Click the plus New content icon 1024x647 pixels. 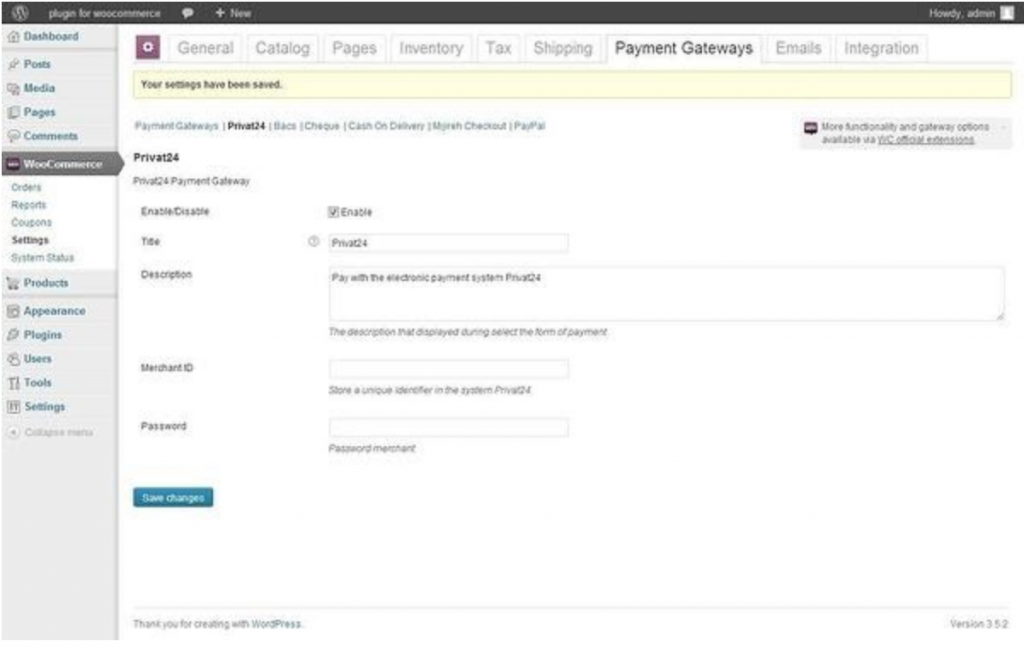pos(219,12)
